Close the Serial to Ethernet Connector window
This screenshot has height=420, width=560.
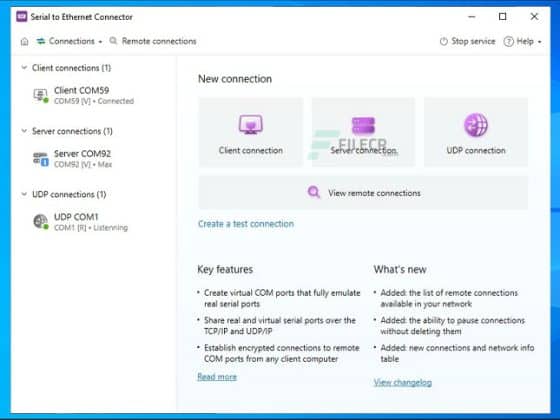(x=534, y=16)
